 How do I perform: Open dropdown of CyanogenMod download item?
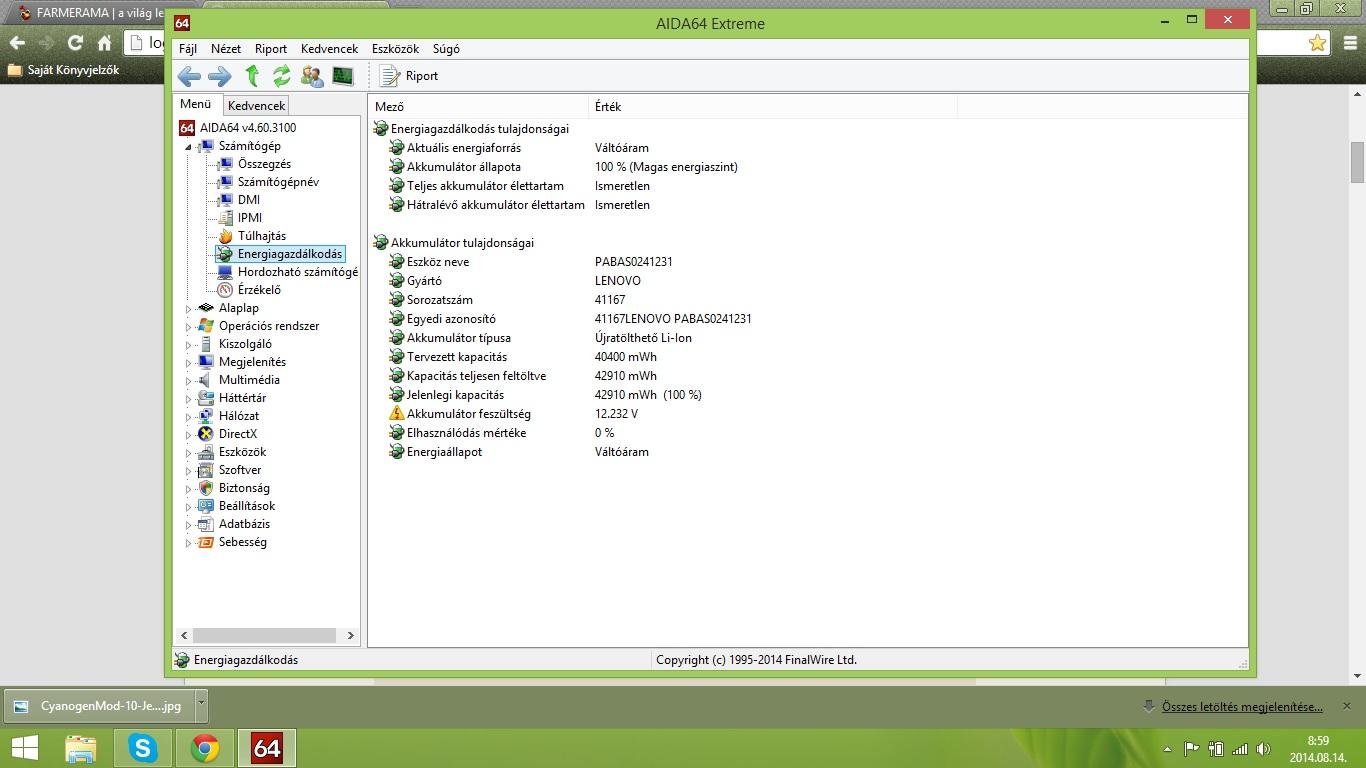click(x=201, y=705)
